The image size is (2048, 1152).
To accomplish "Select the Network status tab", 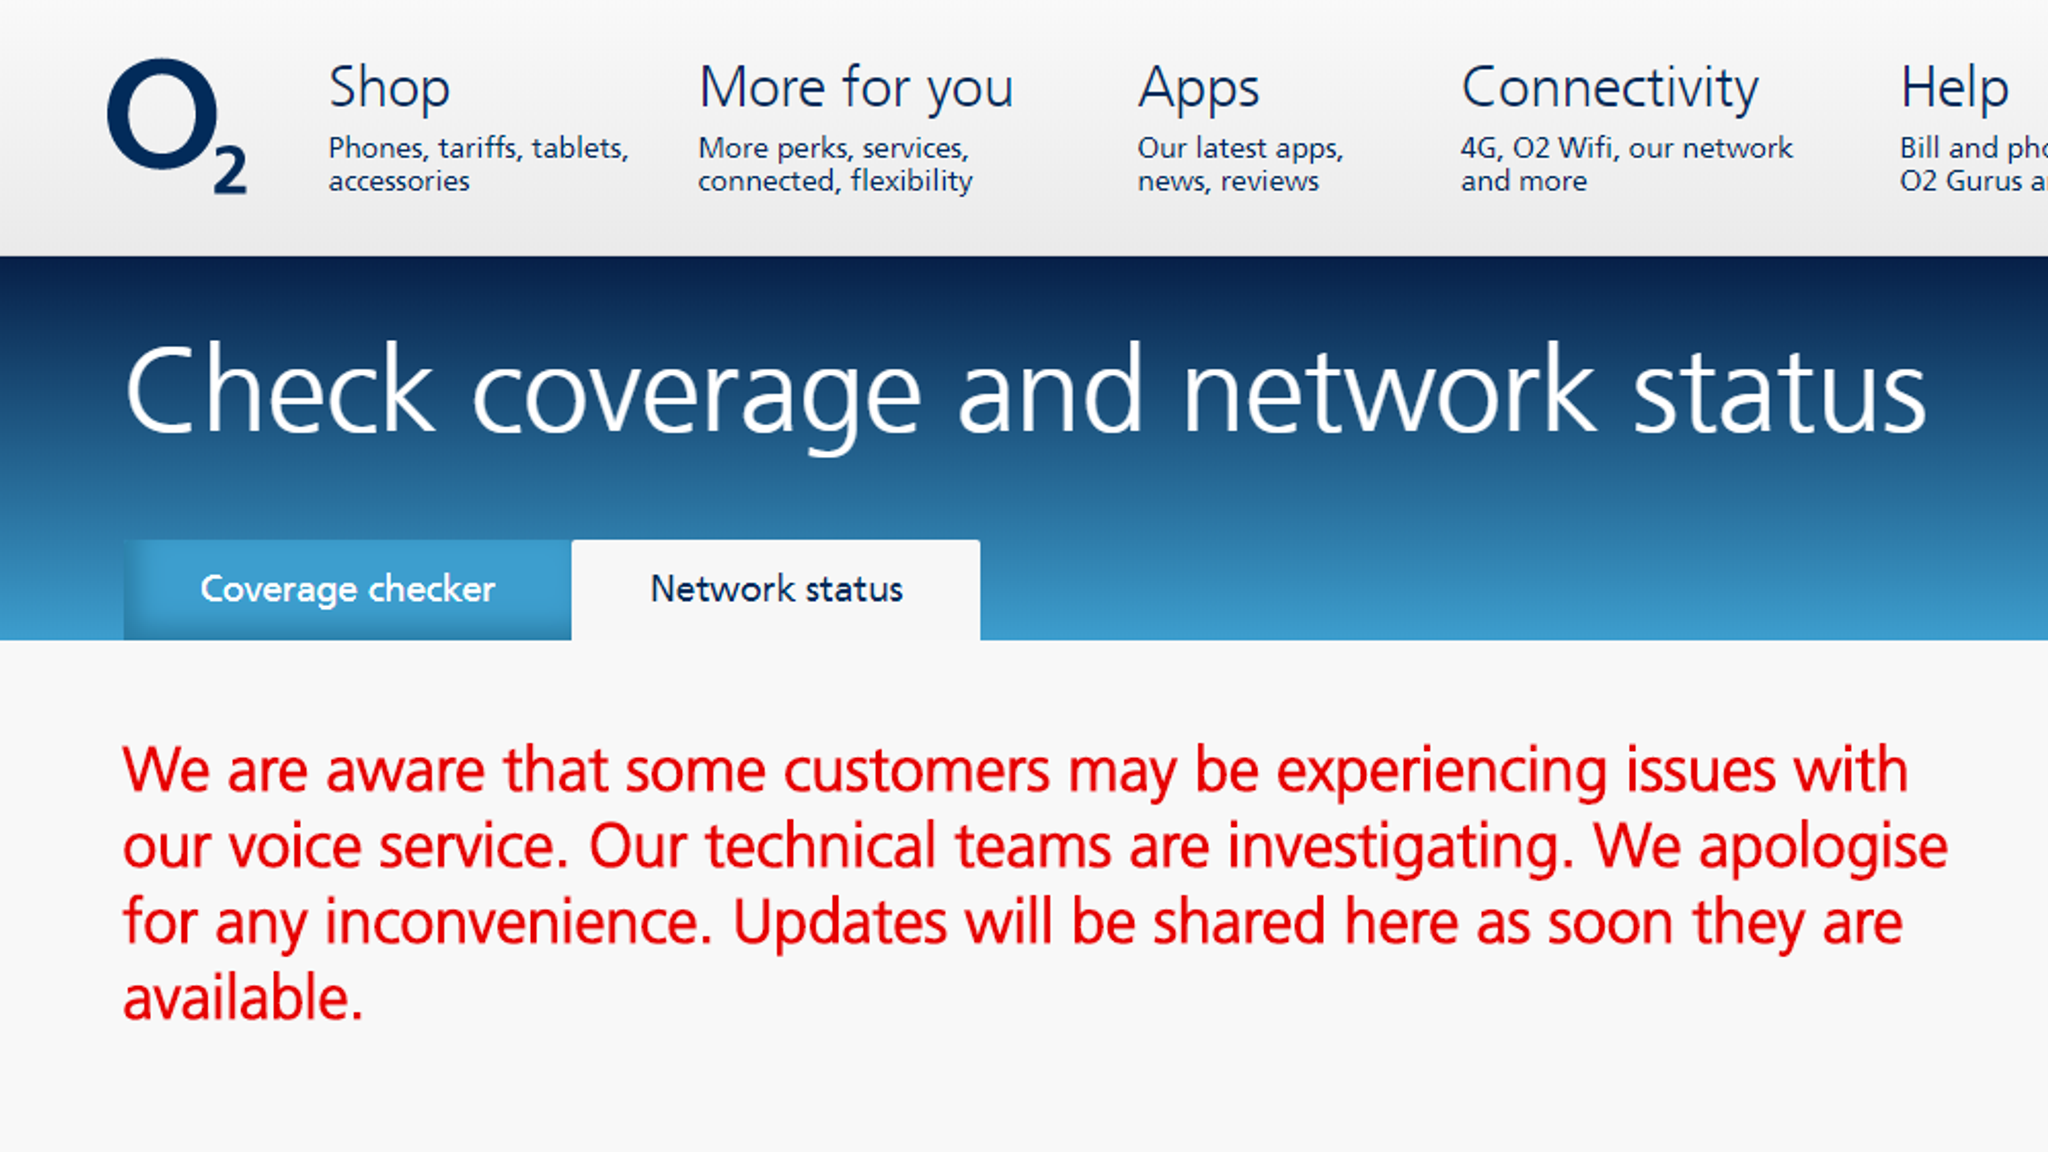I will click(776, 589).
